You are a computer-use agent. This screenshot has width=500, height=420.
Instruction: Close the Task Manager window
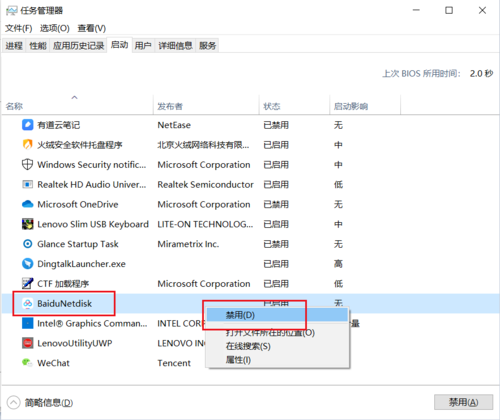pos(482,10)
